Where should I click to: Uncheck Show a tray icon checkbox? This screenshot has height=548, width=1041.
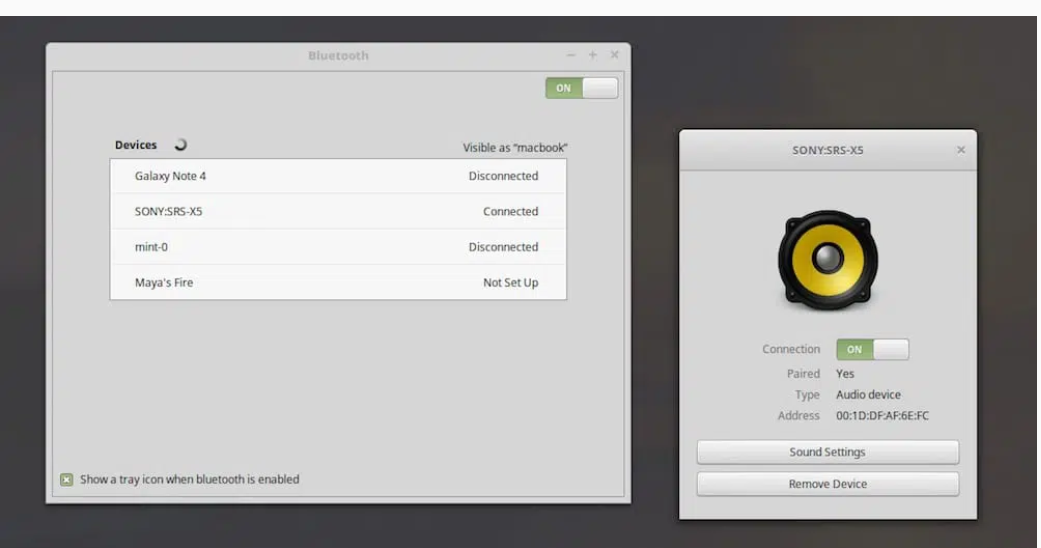tap(67, 479)
